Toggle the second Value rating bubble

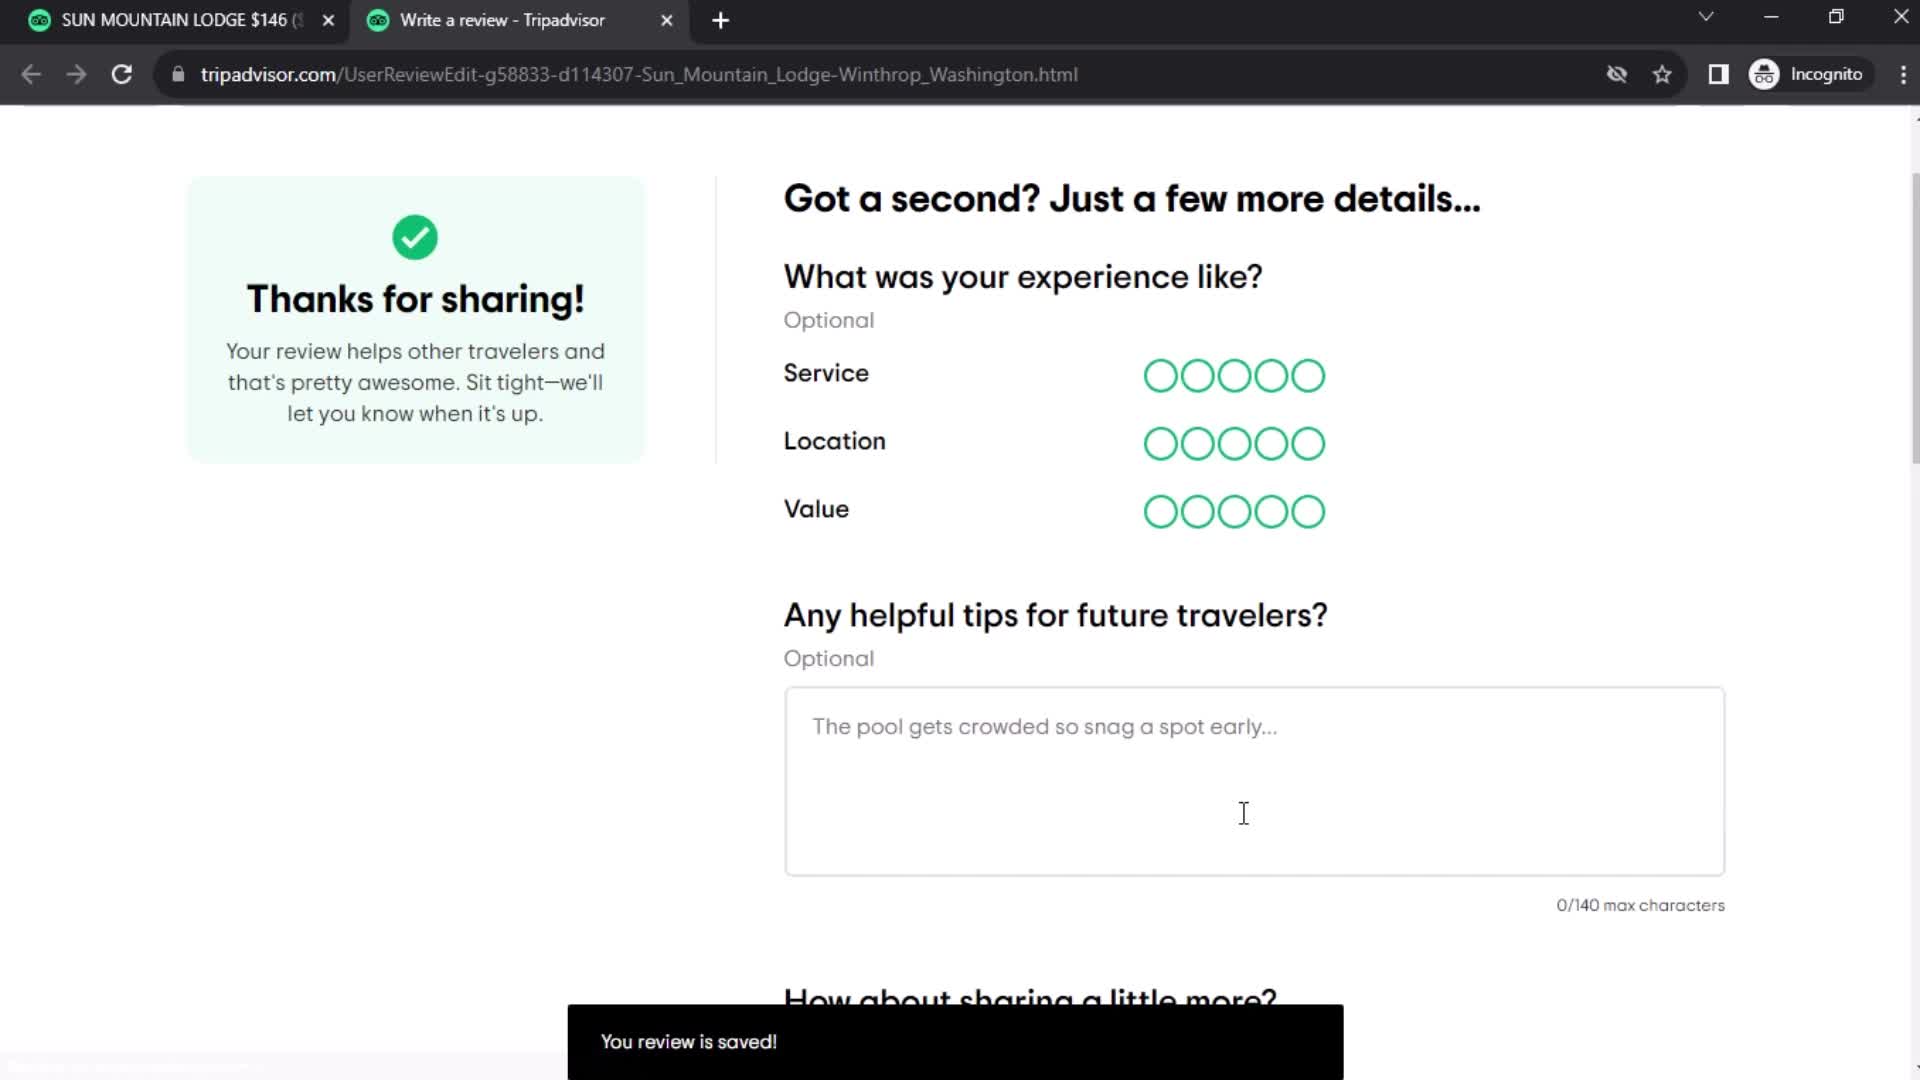coord(1197,510)
